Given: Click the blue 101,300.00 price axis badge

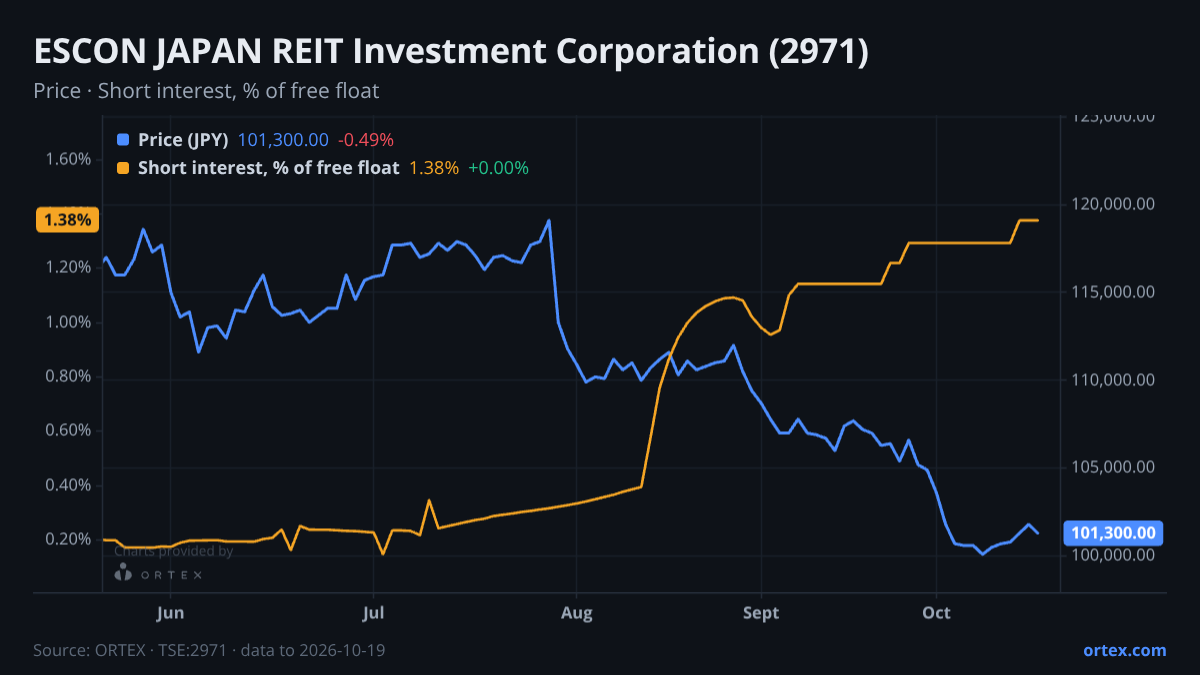Looking at the screenshot, I should [x=1113, y=533].
